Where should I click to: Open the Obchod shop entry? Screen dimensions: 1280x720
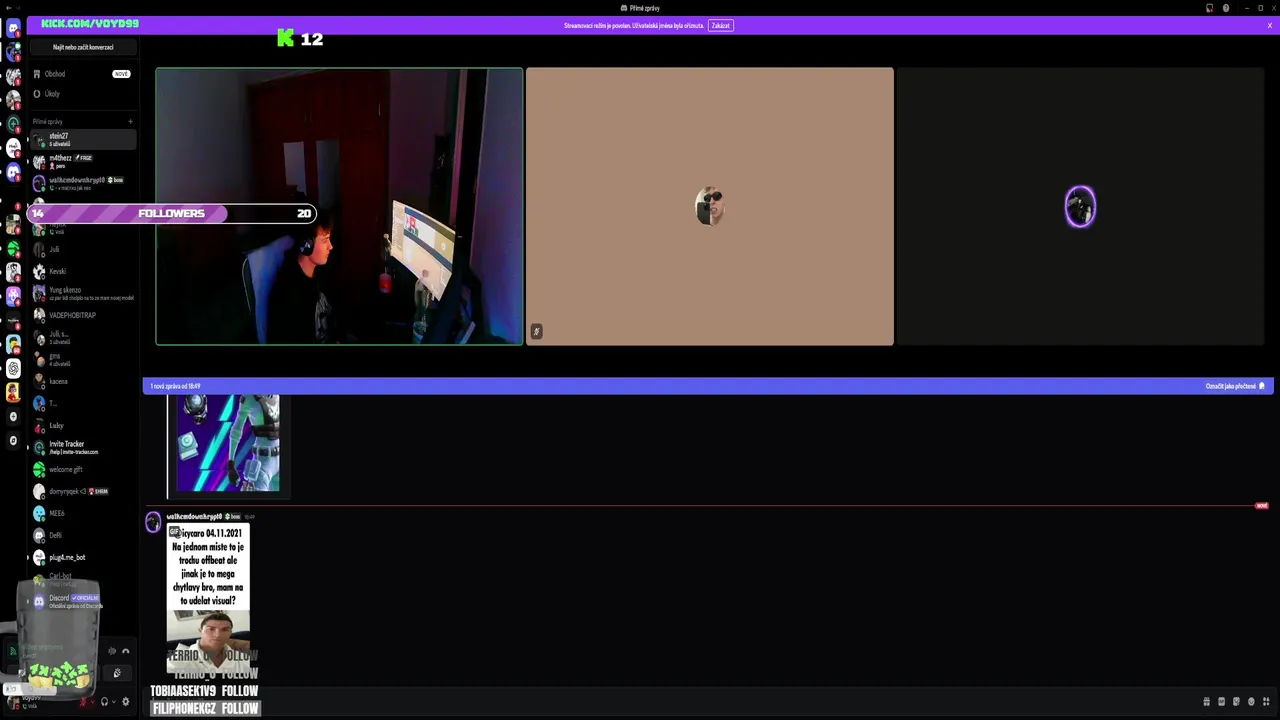point(84,74)
